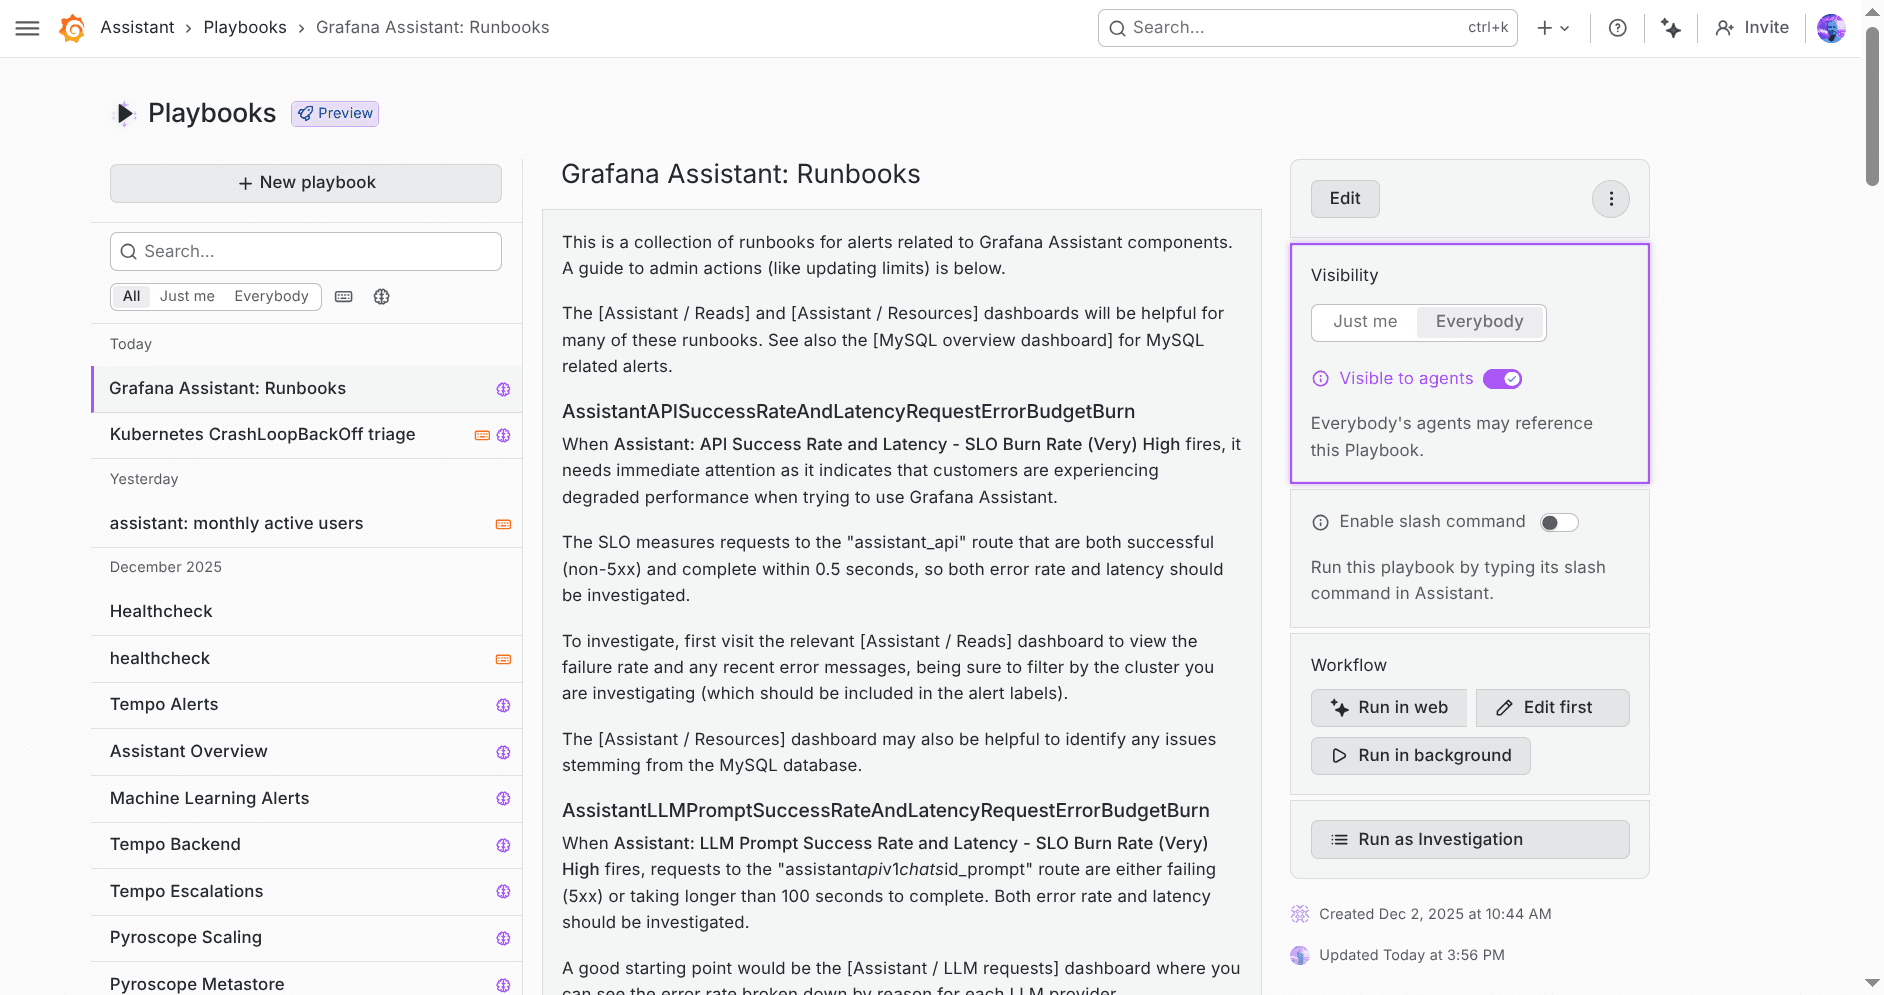Open the Playbooks breadcrumb item
Screen dimensions: 1884x995
244,27
